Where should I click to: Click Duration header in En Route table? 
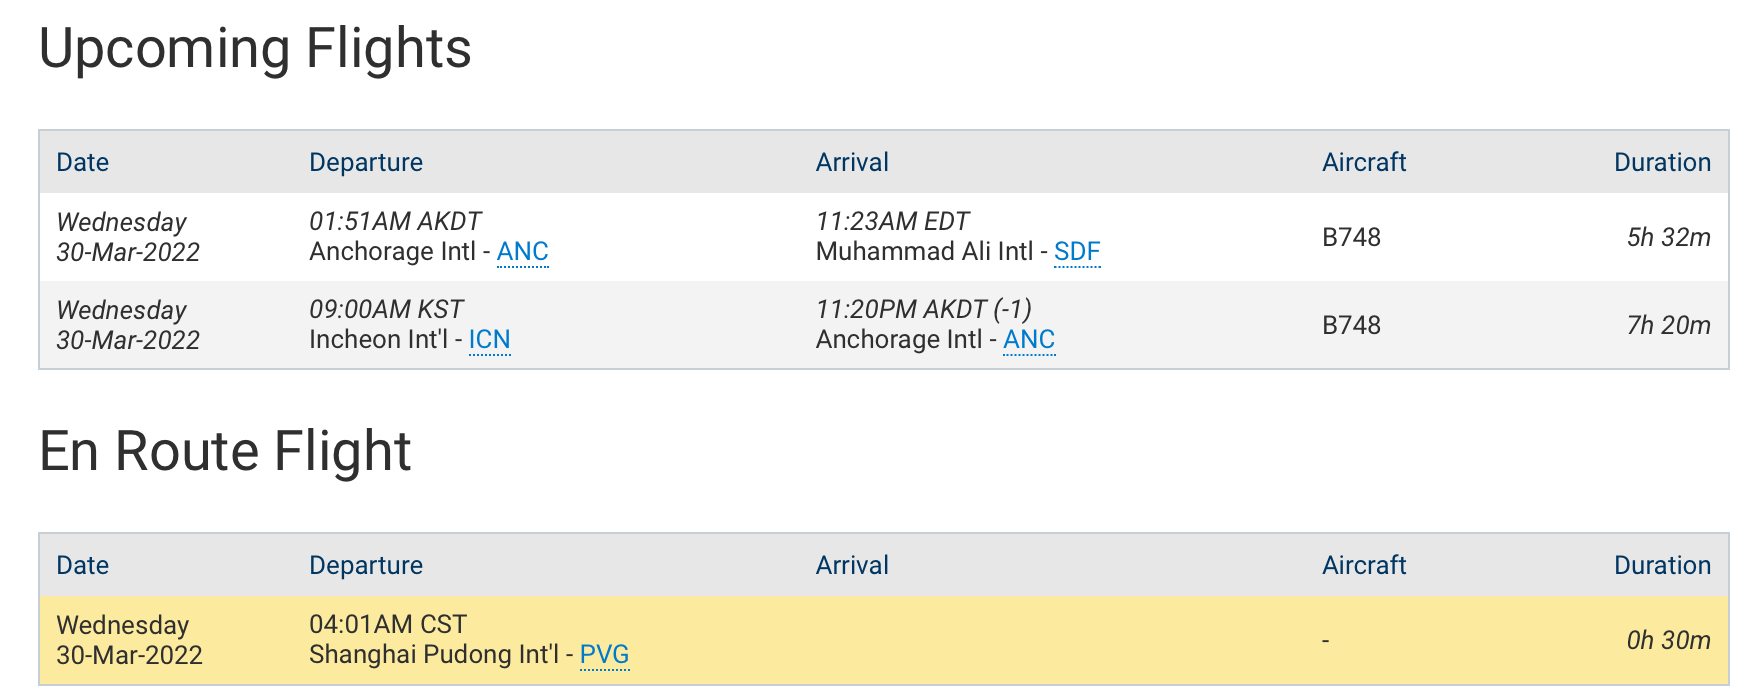[x=1662, y=566]
